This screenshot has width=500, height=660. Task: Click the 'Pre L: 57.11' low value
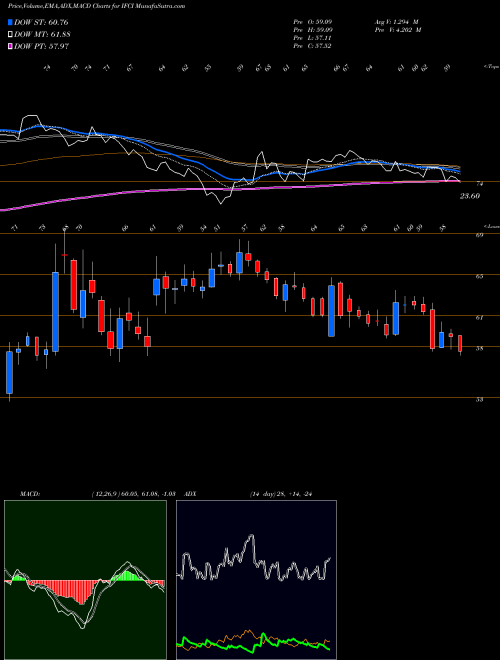coord(314,38)
